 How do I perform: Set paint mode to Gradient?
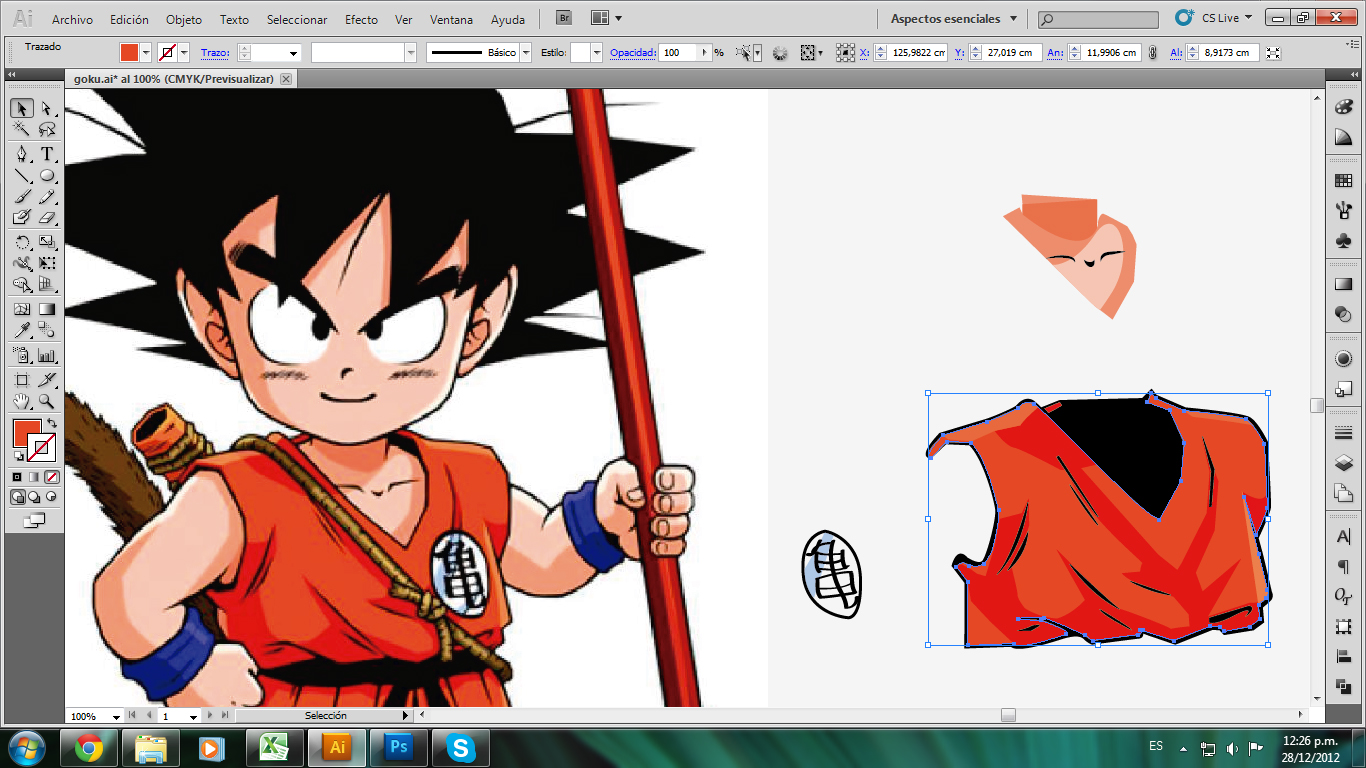pos(35,477)
